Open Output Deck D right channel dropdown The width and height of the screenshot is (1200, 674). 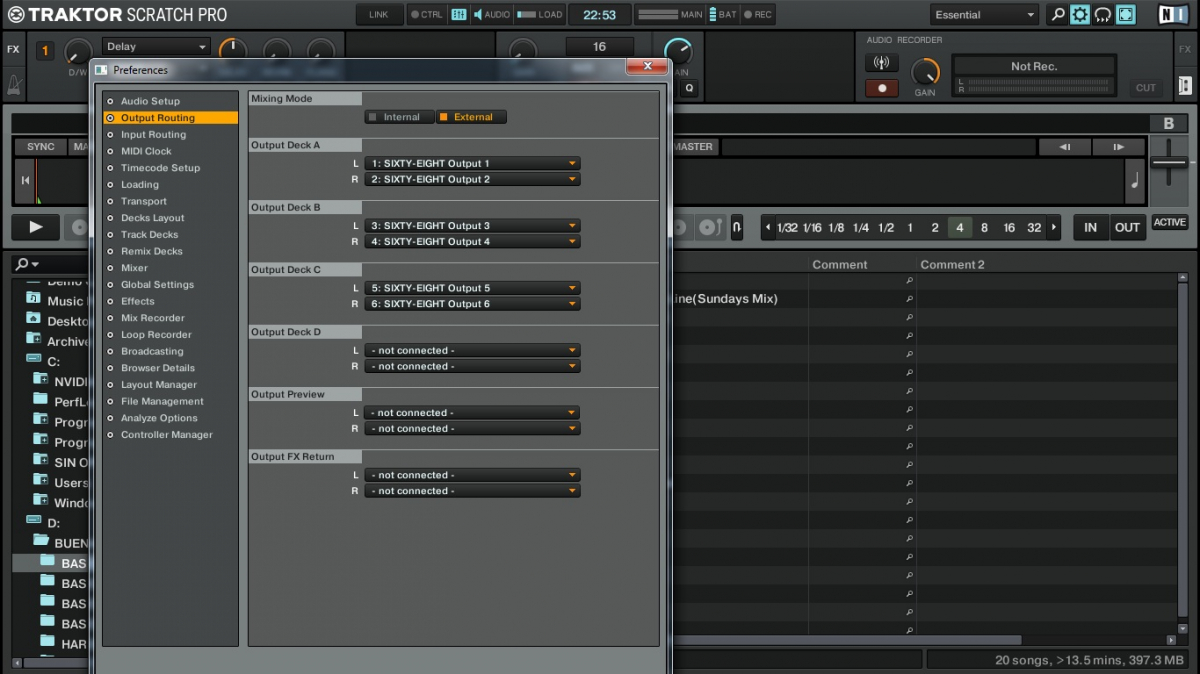pyautogui.click(x=472, y=367)
